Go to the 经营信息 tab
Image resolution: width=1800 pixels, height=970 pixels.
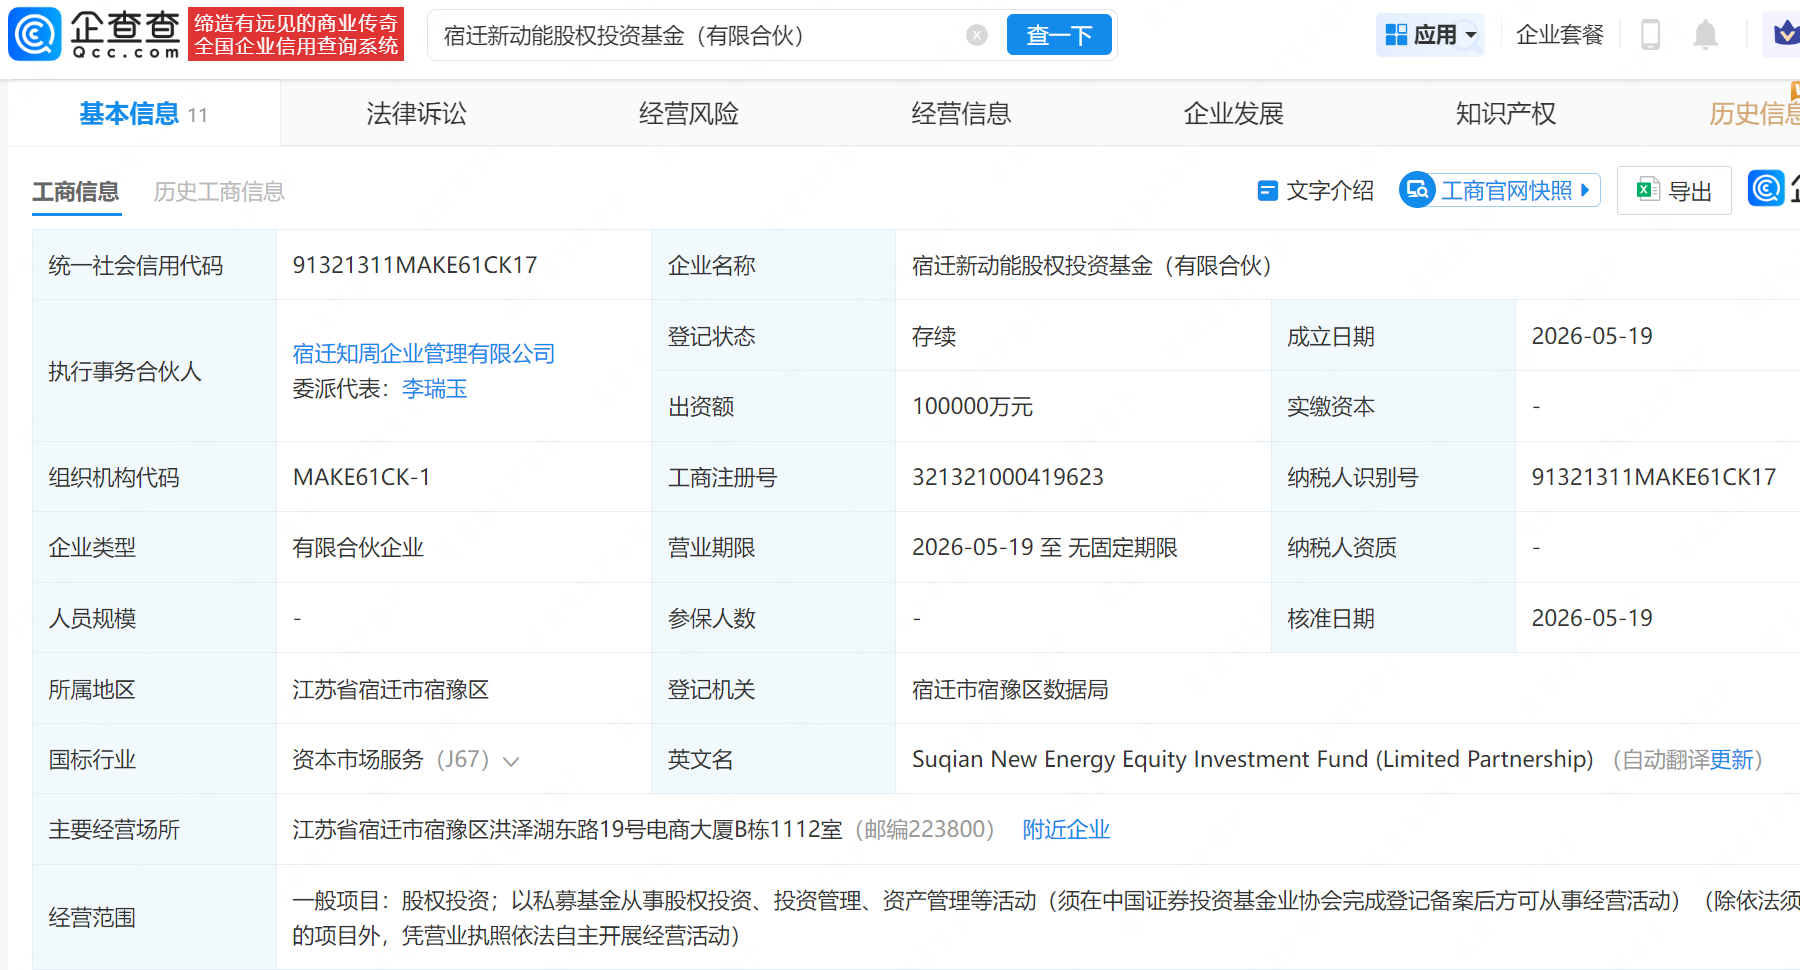pyautogui.click(x=961, y=114)
